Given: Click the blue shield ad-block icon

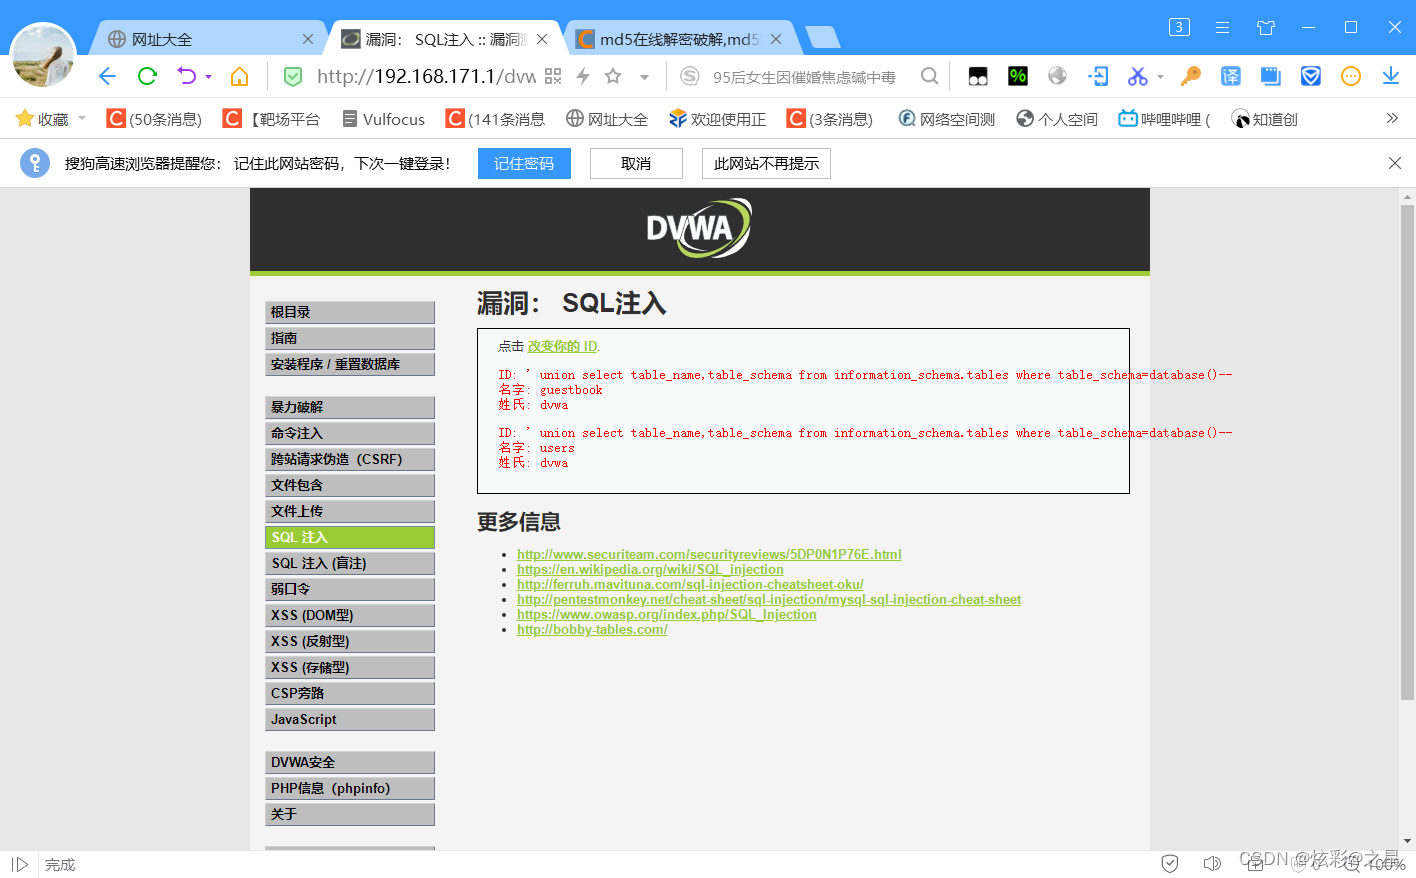Looking at the screenshot, I should [x=1310, y=76].
